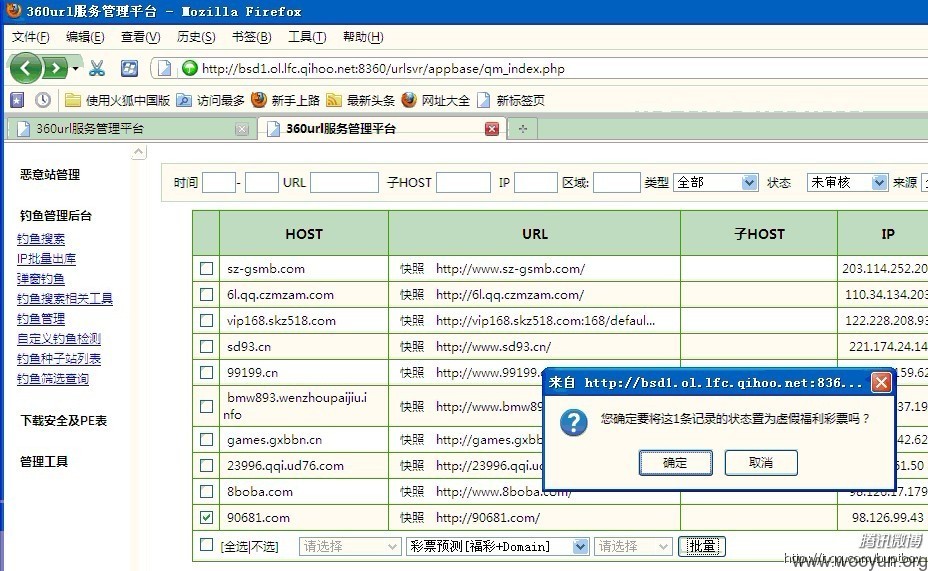The height and width of the screenshot is (571, 928).
Task: Click the 批量 batch button
Action: coord(701,546)
